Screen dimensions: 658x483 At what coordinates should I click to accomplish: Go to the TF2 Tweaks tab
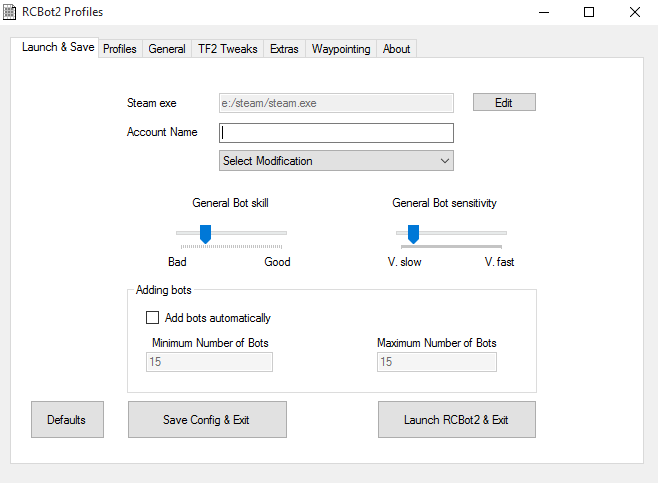coord(227,49)
